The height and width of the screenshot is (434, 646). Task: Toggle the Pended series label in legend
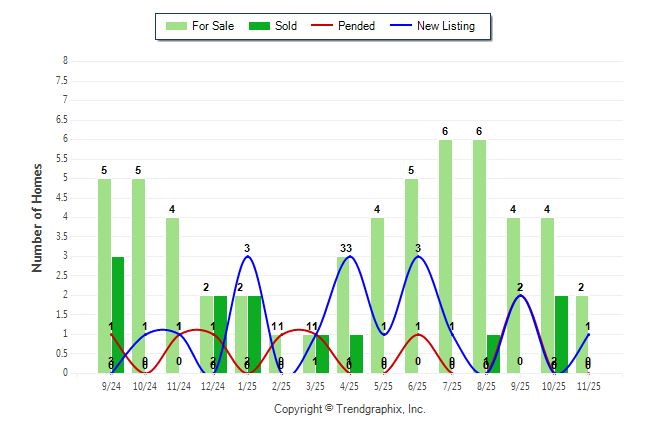click(357, 26)
